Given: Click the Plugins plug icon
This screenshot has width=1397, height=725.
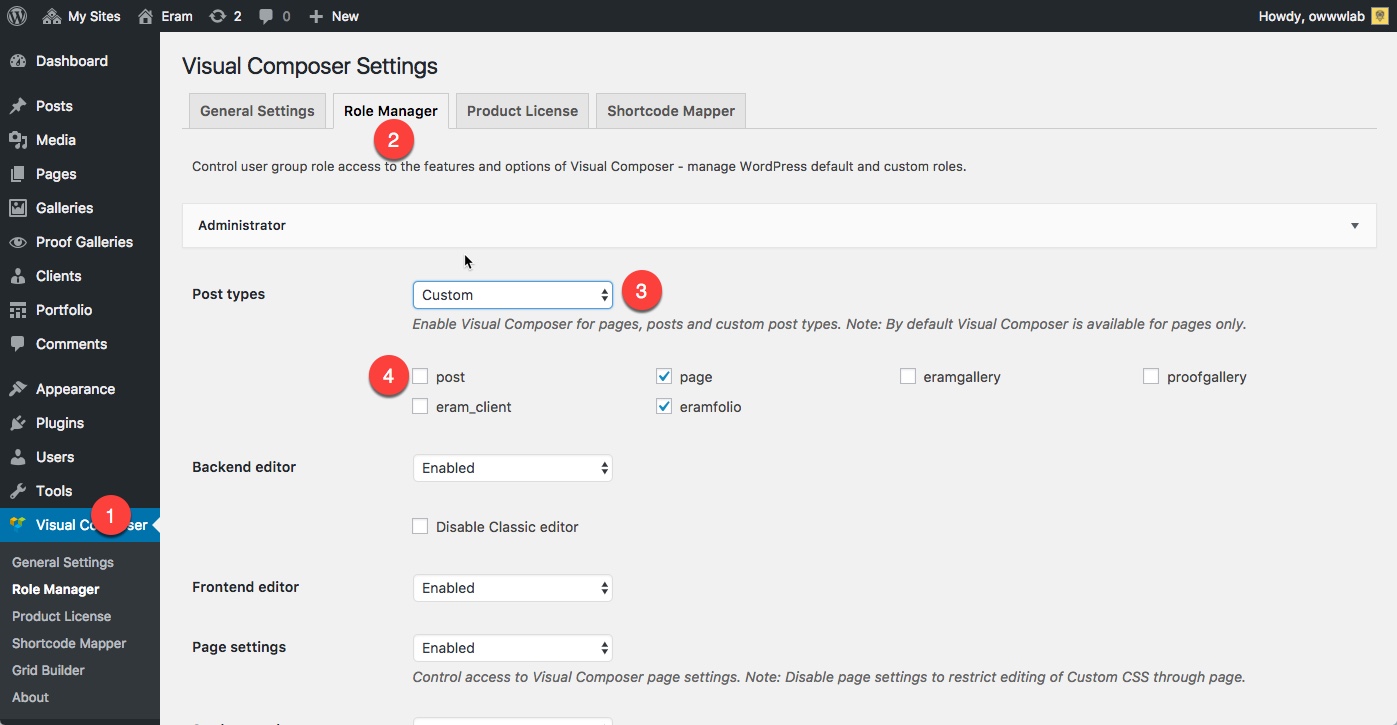Looking at the screenshot, I should [x=18, y=423].
